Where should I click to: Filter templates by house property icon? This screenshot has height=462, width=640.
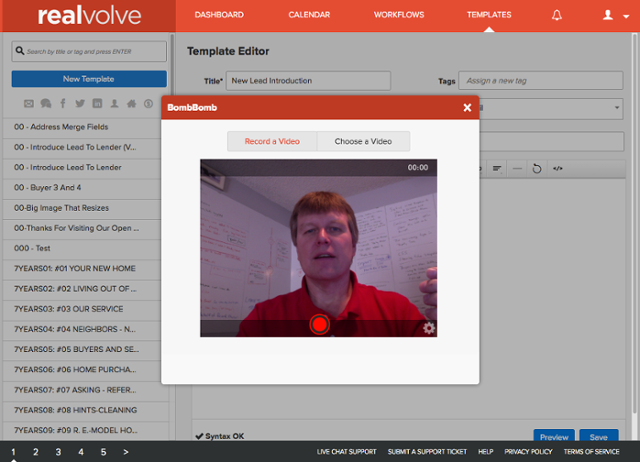pyautogui.click(x=131, y=104)
